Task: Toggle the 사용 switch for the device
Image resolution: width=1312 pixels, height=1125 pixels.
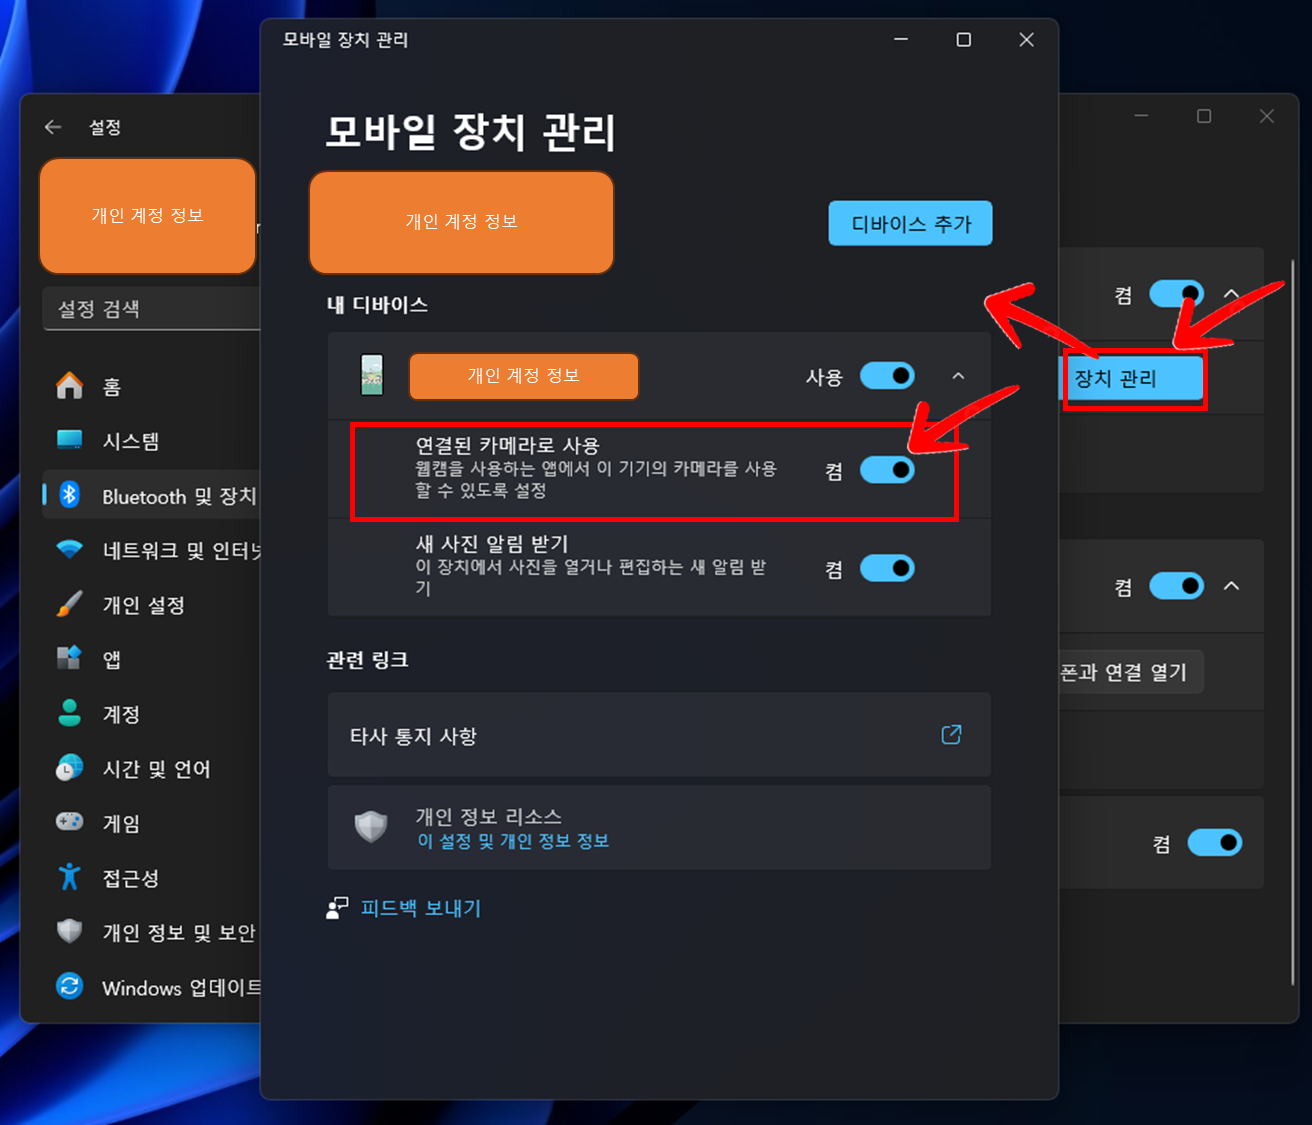Action: (x=887, y=376)
